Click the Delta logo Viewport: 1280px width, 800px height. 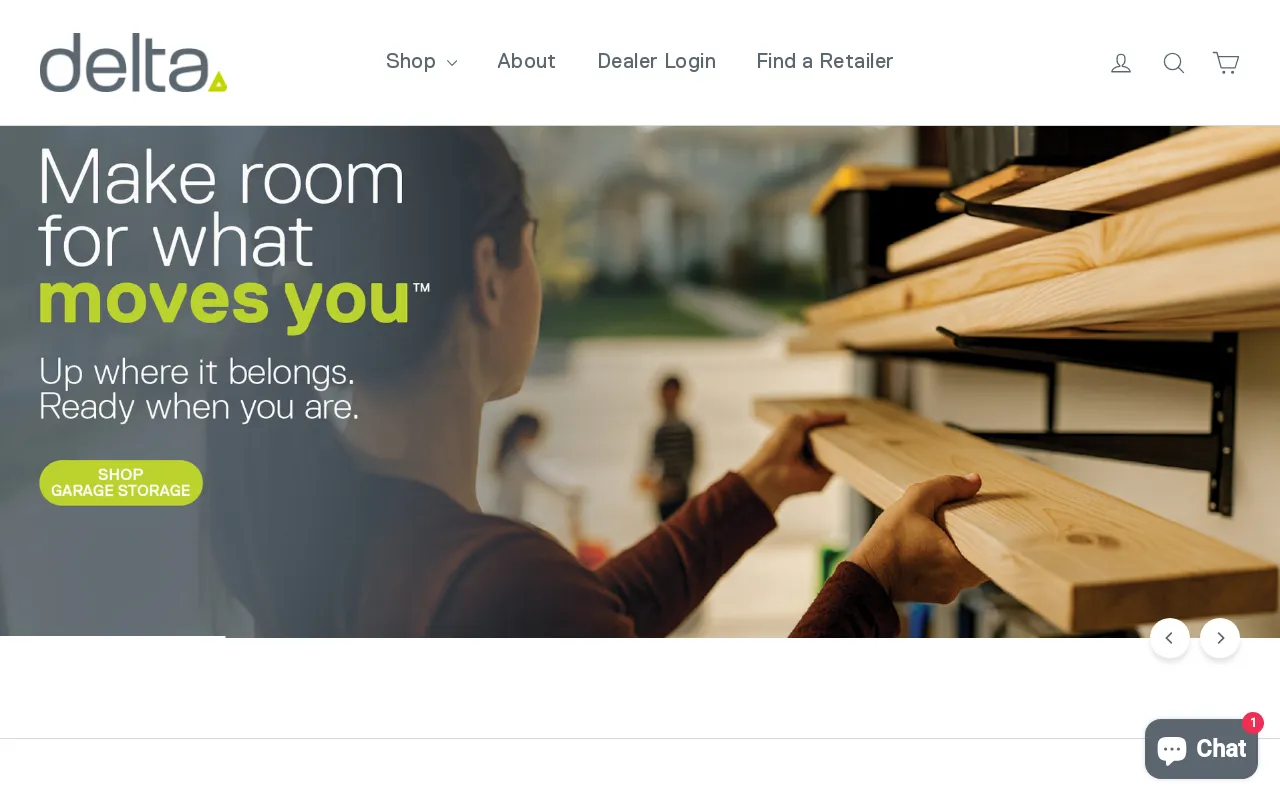point(133,62)
